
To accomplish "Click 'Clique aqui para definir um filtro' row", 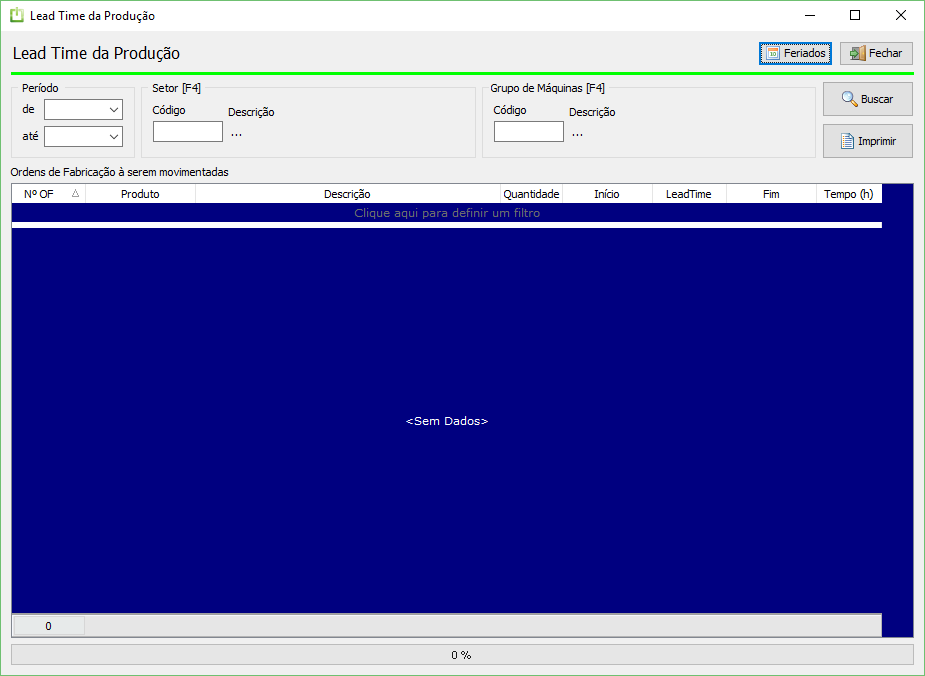I will pyautogui.click(x=447, y=213).
